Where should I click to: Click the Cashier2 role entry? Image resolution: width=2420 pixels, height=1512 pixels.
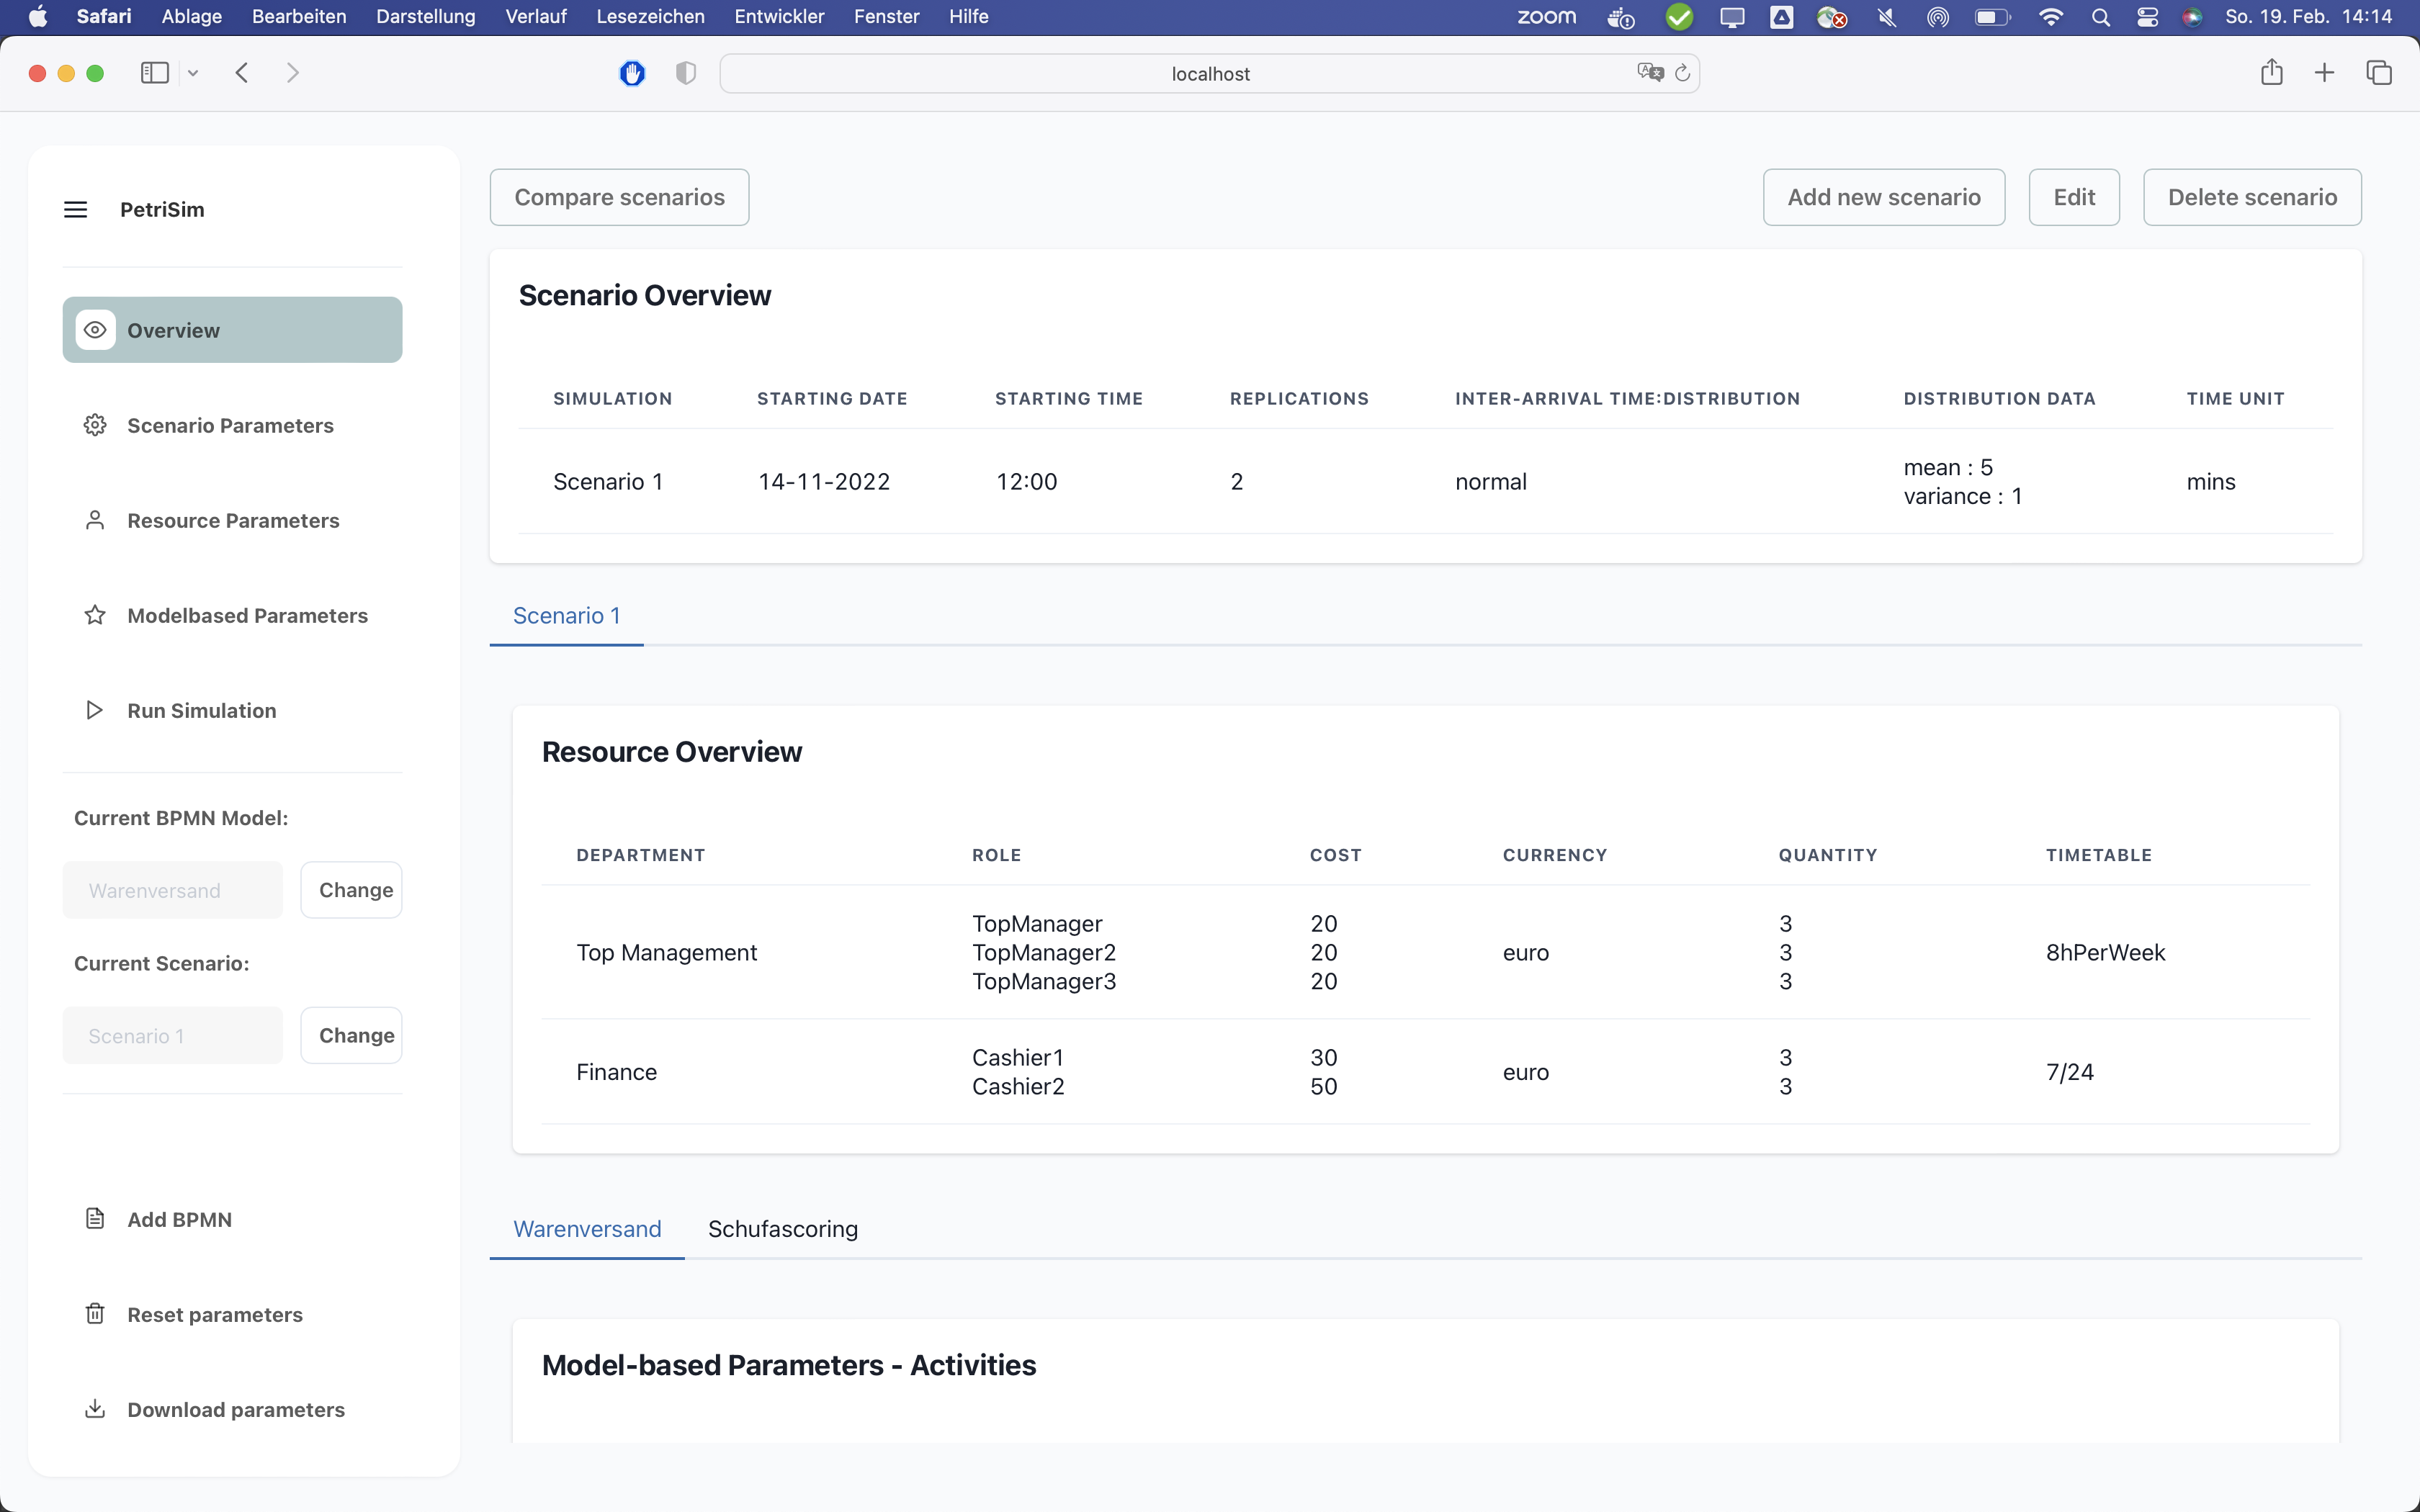[x=1018, y=1086]
